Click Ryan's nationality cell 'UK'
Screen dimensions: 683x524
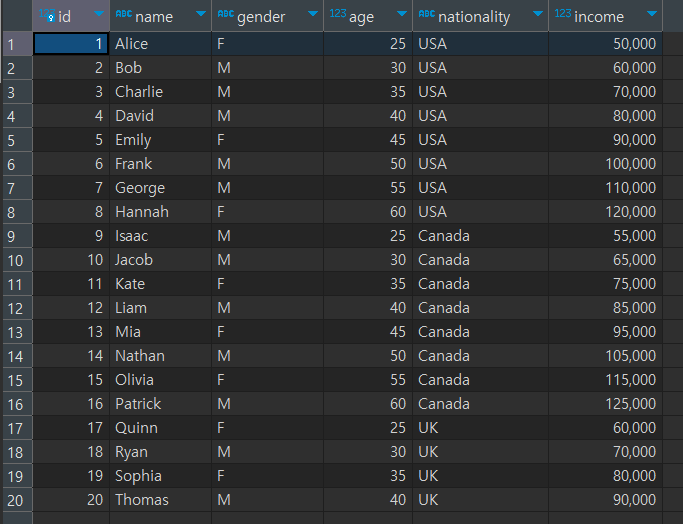480,452
